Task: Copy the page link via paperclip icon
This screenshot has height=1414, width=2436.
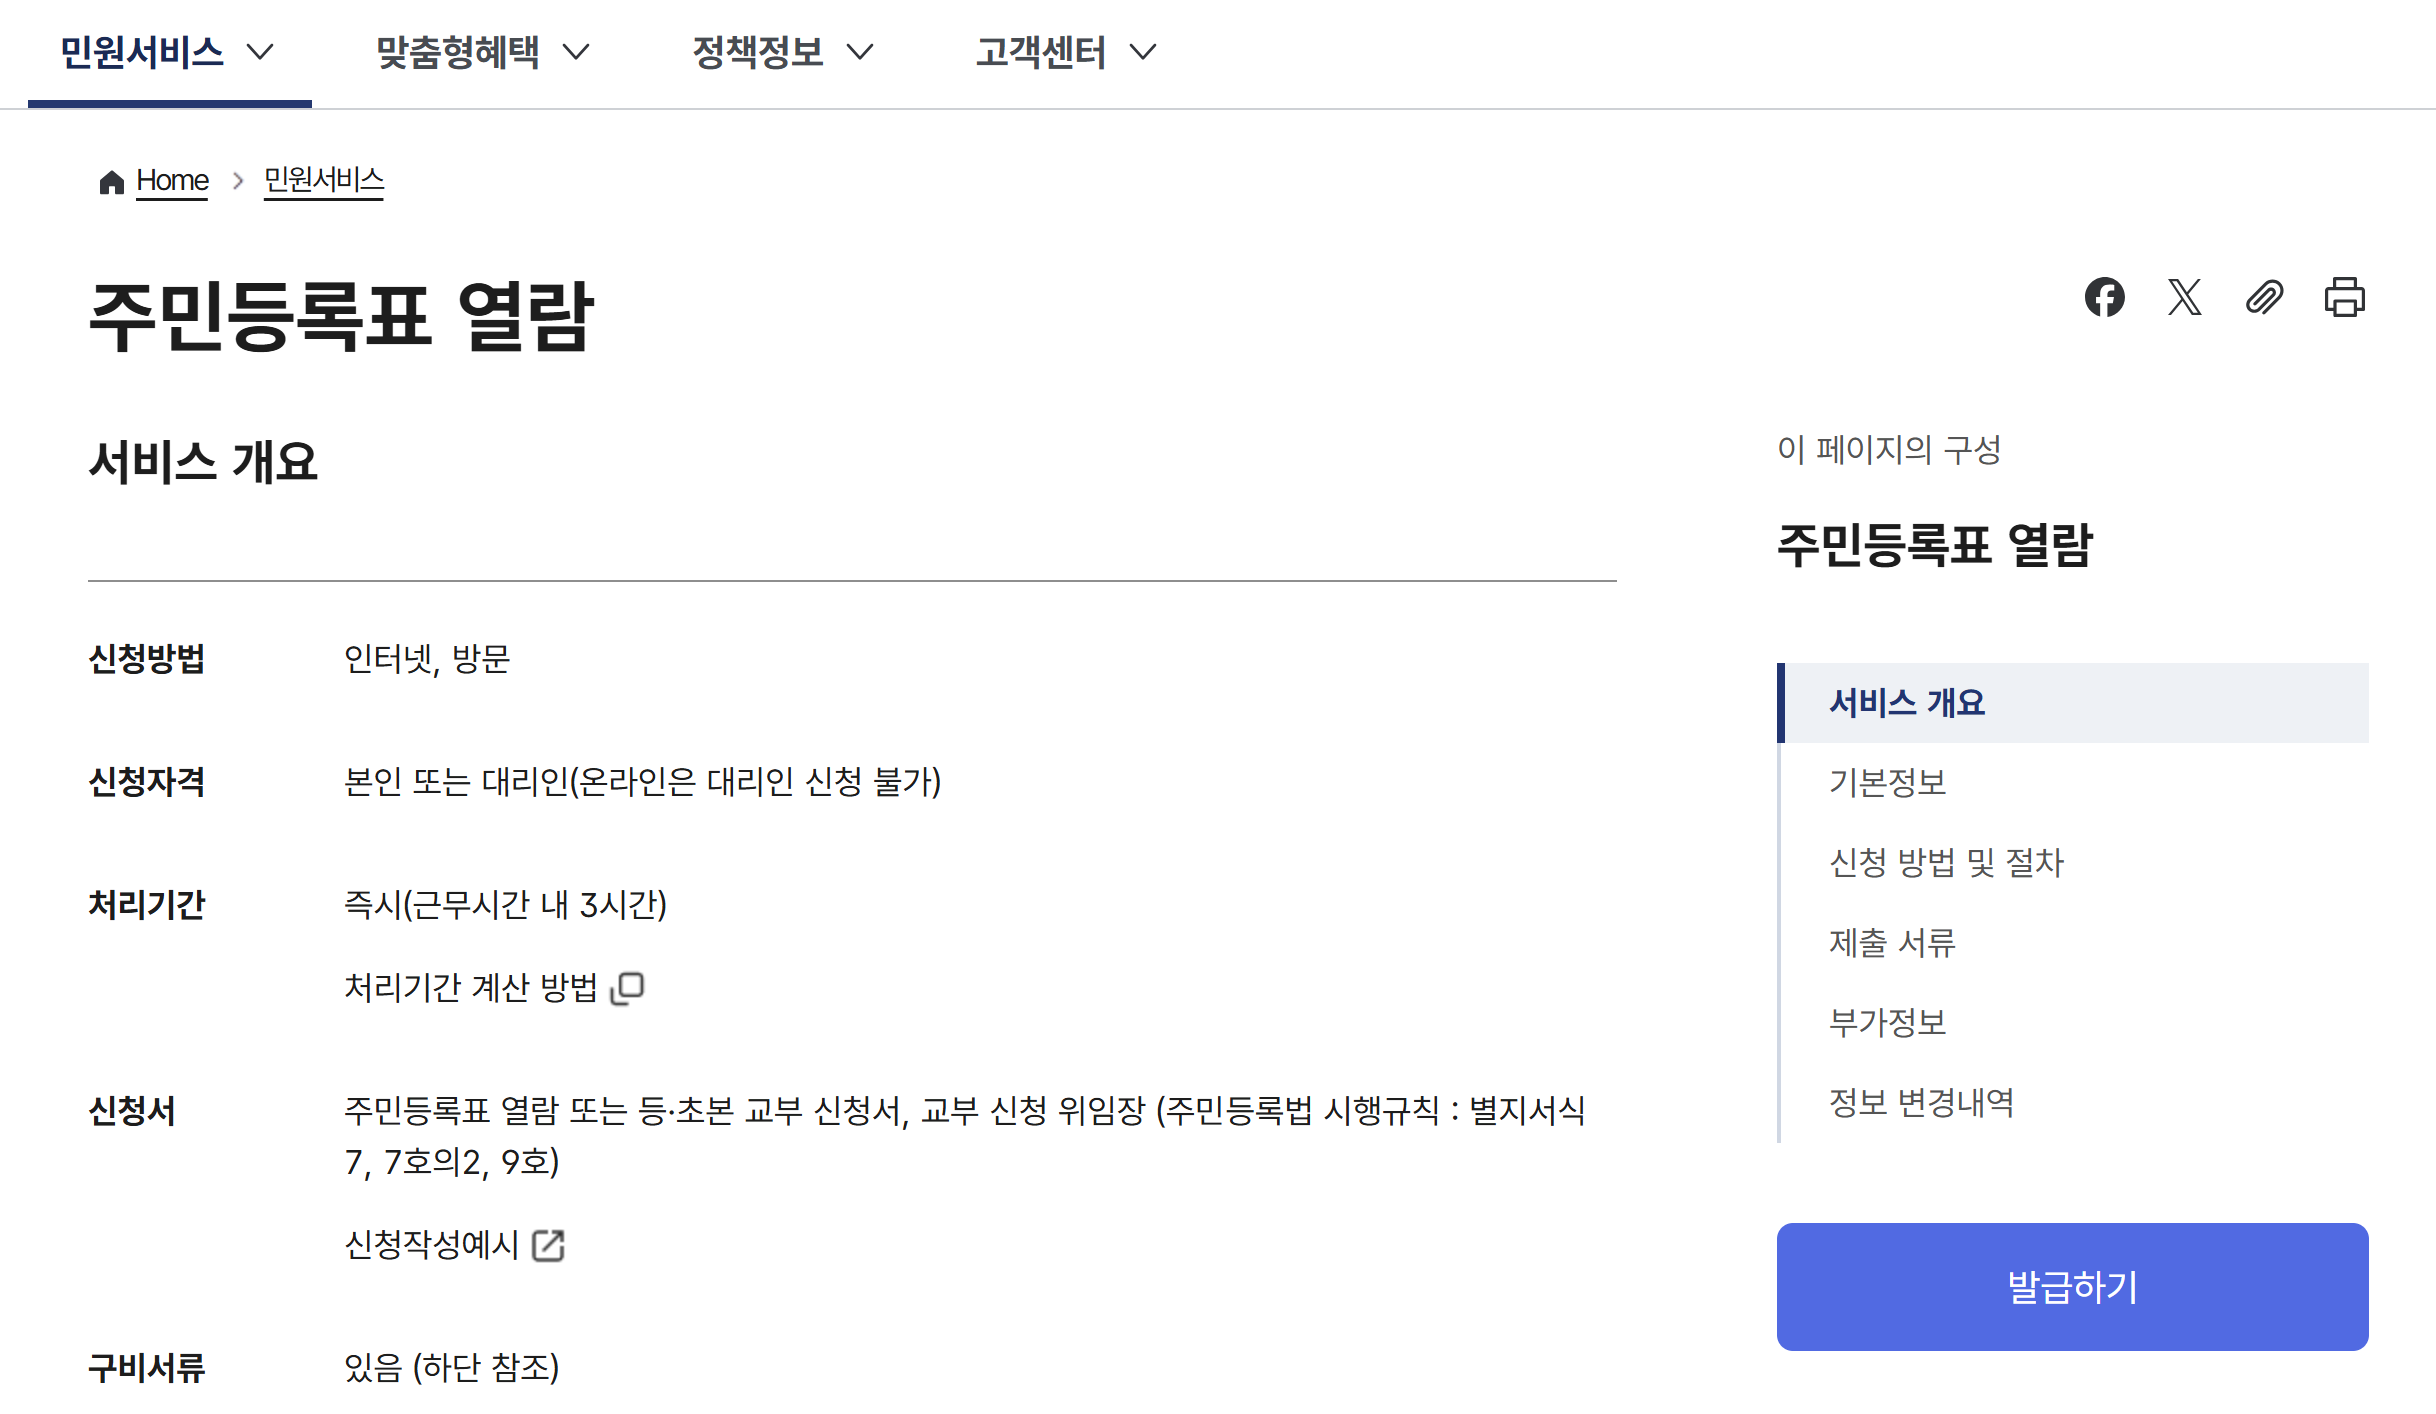Action: [x=2264, y=297]
